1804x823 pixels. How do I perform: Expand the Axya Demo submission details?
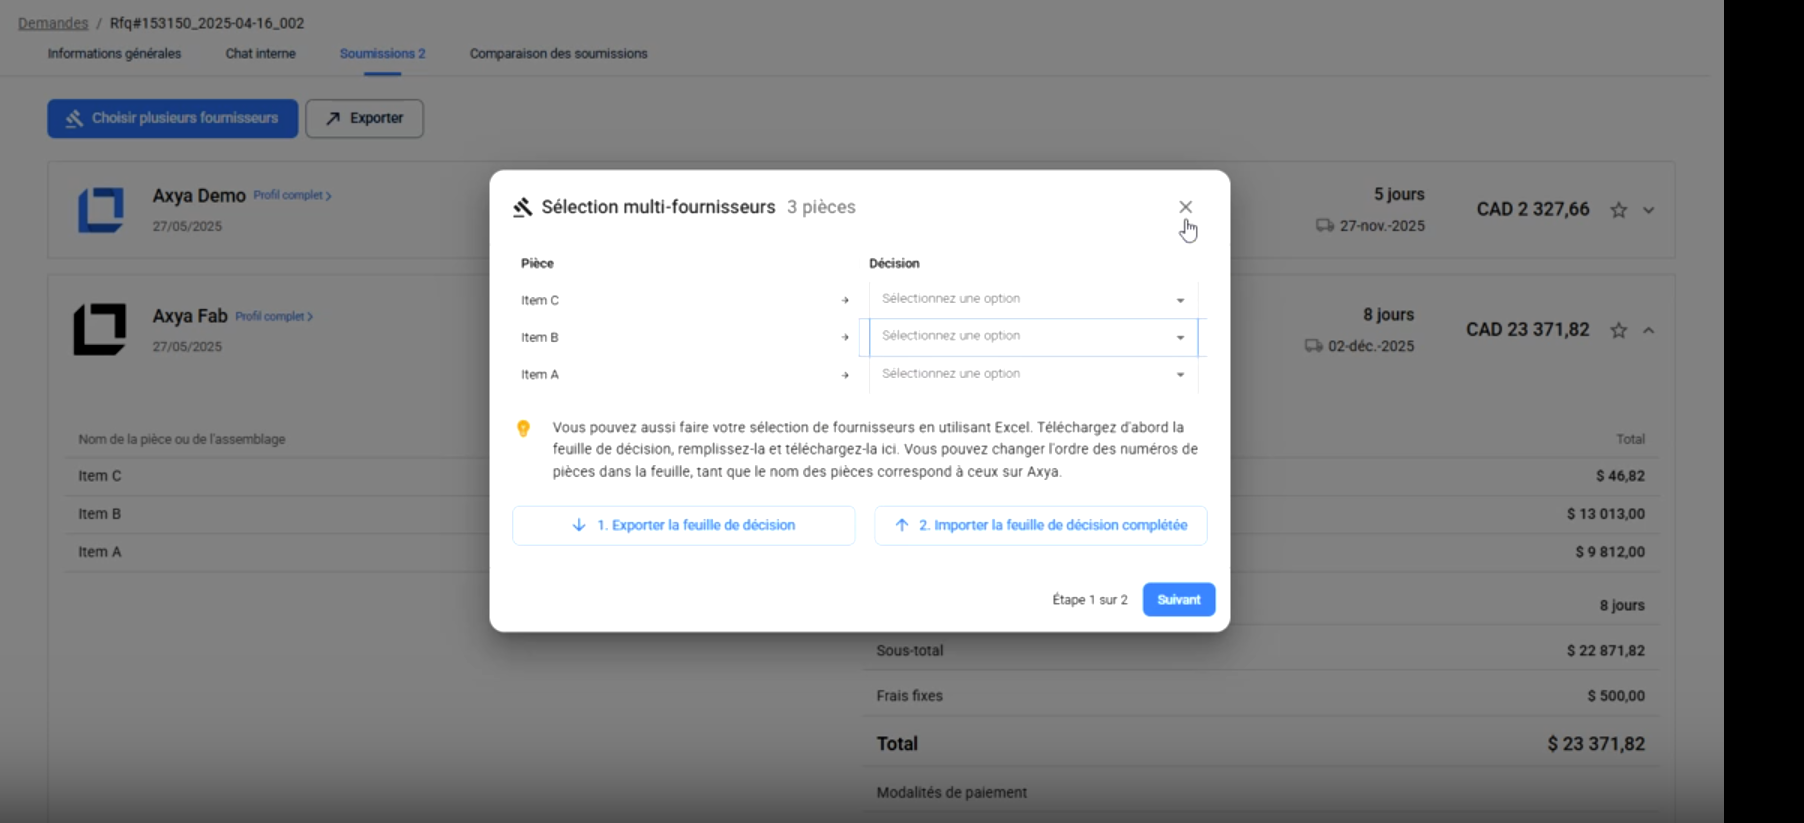(x=1649, y=210)
